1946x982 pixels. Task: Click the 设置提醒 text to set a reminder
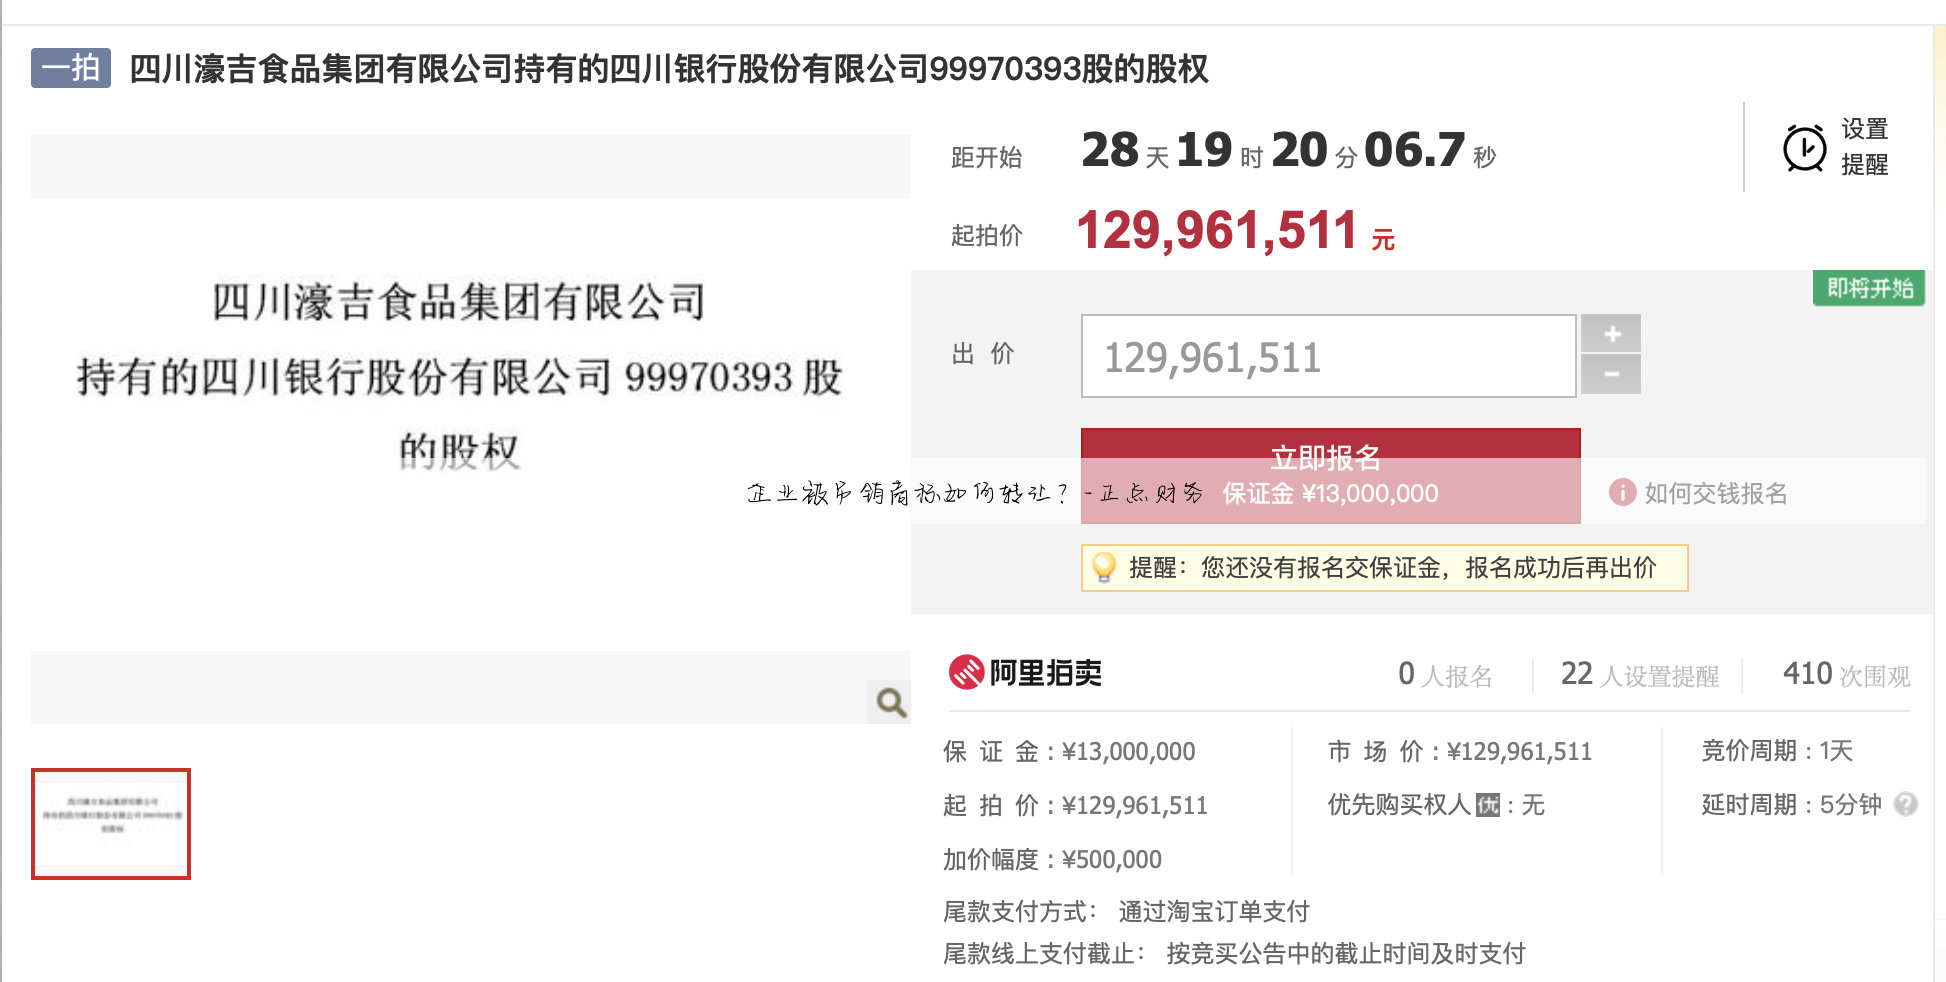tap(1864, 148)
